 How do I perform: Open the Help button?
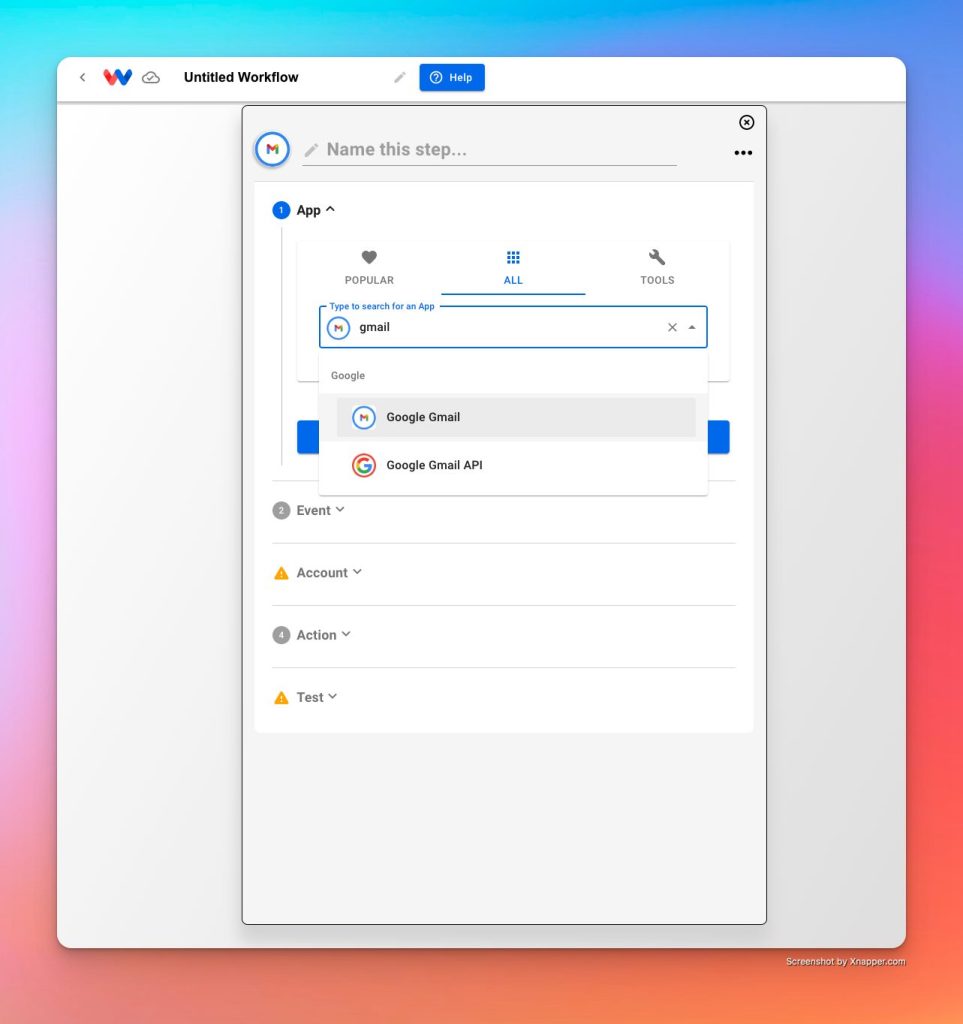[x=452, y=77]
